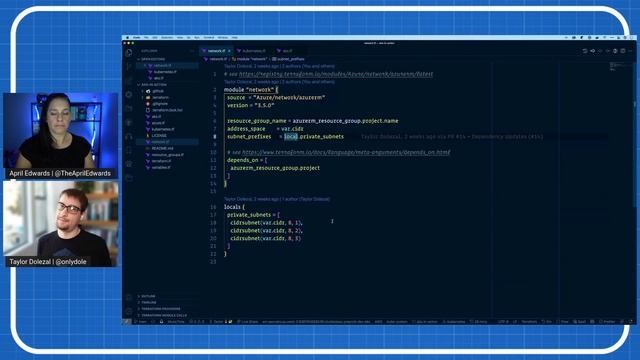Expand the Timeline panel
Image resolution: width=640 pixels, height=360 pixels.
149,302
